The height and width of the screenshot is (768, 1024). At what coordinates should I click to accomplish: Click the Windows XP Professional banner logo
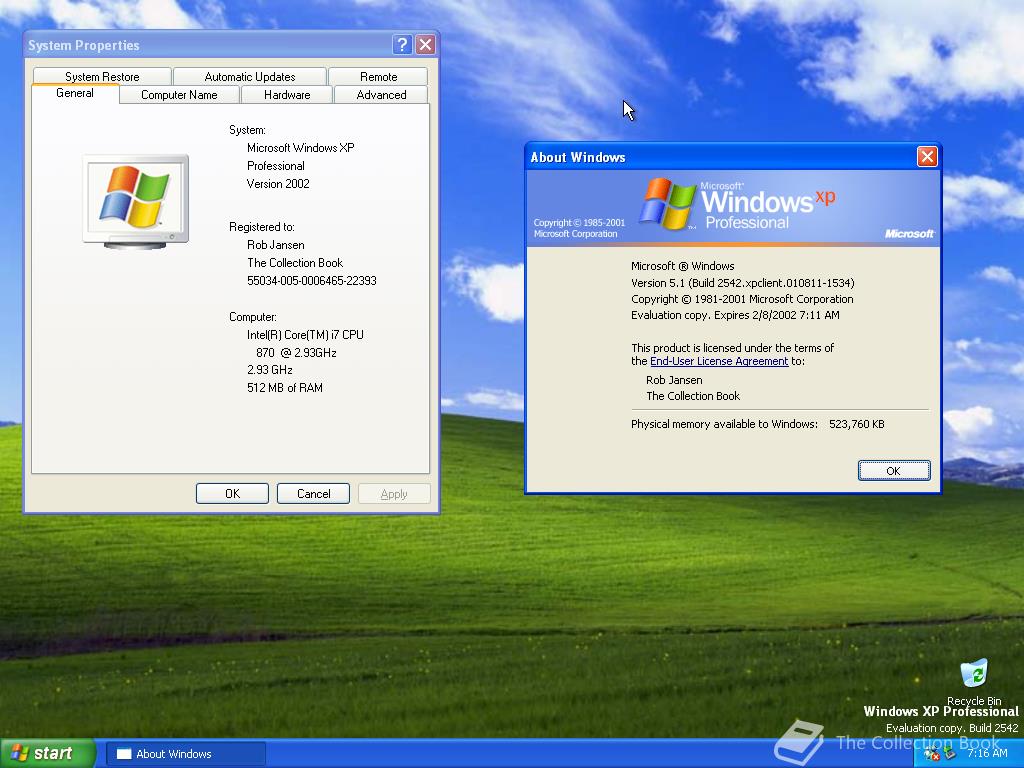coord(737,204)
